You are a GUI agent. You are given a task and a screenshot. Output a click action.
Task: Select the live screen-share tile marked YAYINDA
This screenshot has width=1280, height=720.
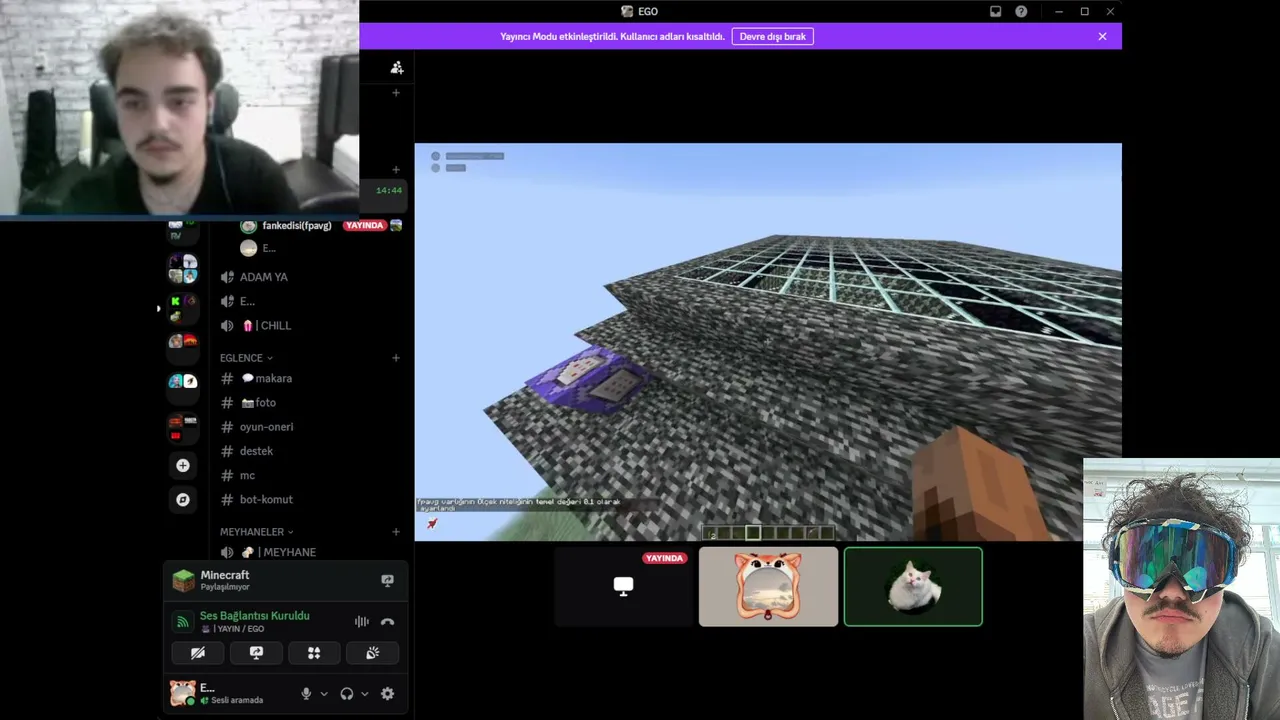623,587
